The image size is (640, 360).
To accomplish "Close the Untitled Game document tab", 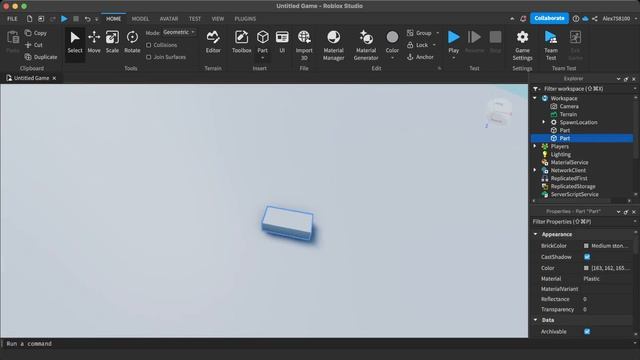I will point(54,78).
